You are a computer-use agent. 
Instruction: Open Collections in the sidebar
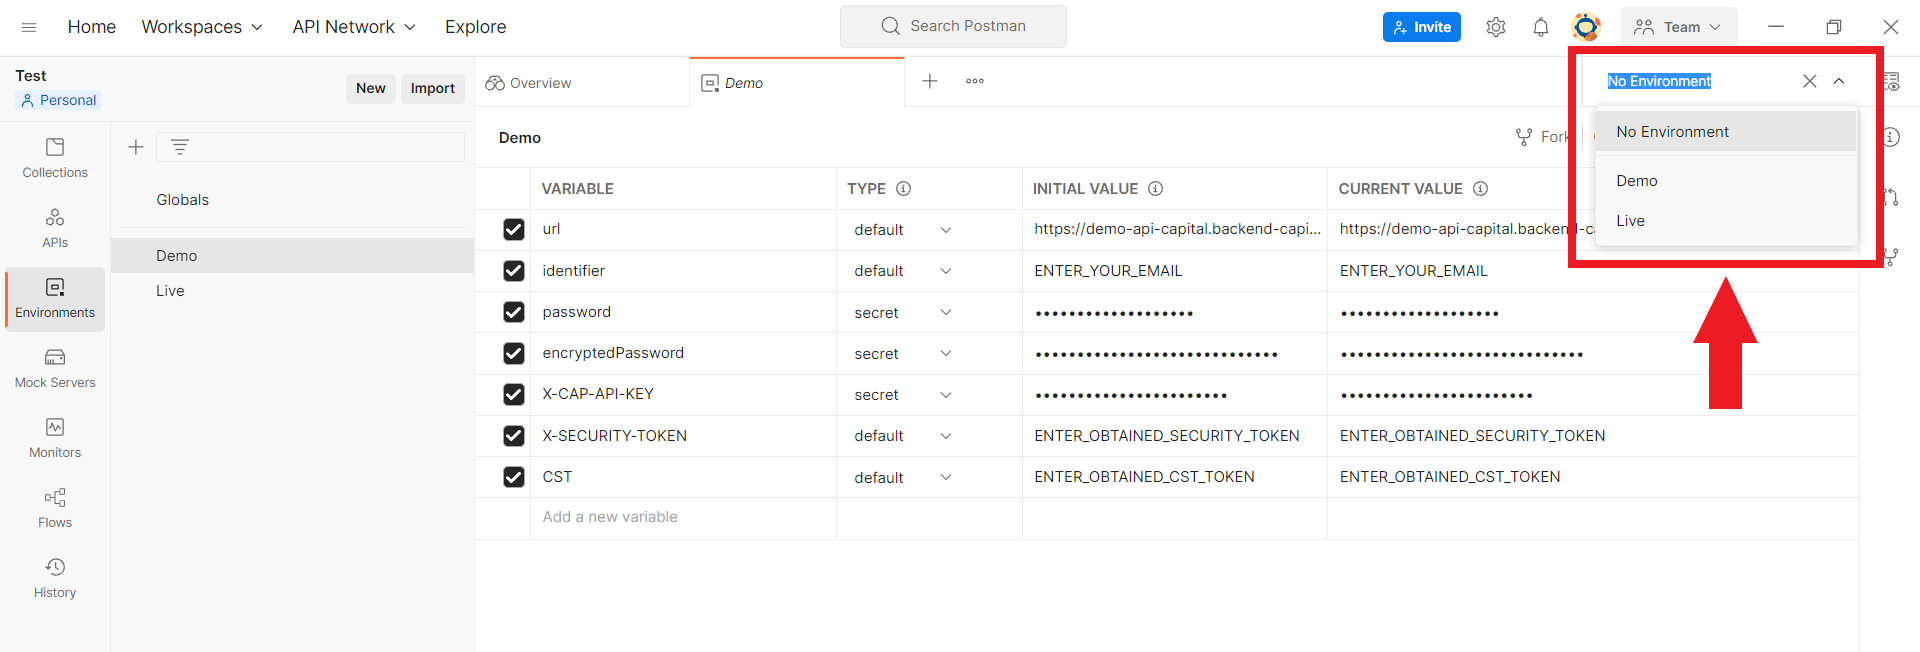click(x=55, y=159)
